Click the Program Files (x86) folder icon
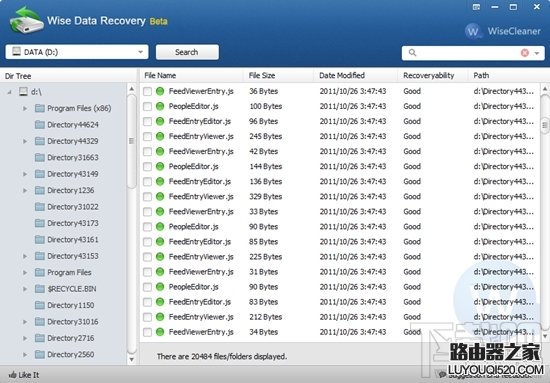The height and width of the screenshot is (383, 550). pyautogui.click(x=40, y=108)
